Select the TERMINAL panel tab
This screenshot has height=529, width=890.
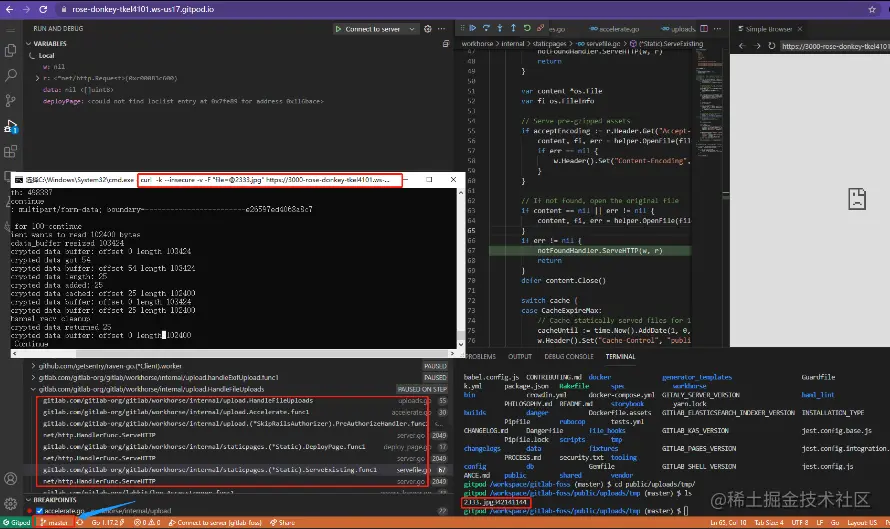(620, 356)
